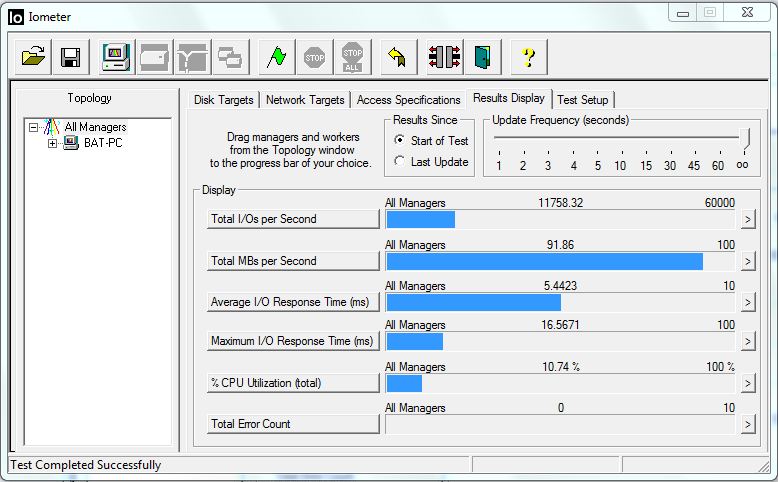Open arrow next to Maximum I/O Response Time bar
Viewport: 778px width, 482px height.
pos(748,341)
